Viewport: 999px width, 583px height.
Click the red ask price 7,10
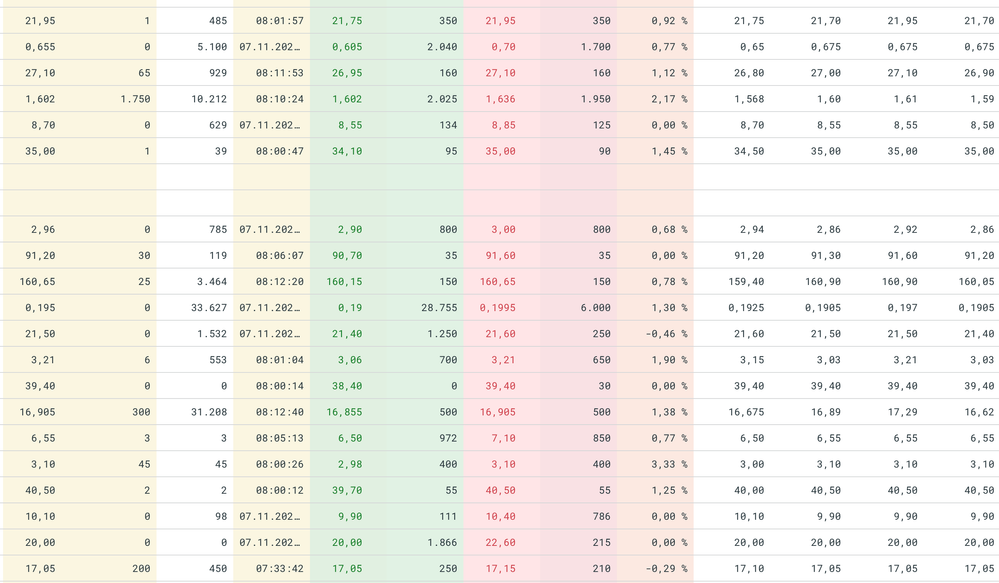[x=503, y=438]
